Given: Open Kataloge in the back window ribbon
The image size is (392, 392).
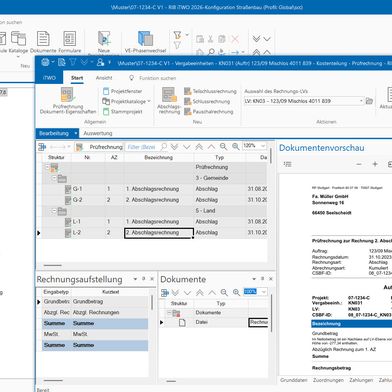Looking at the screenshot, I should coord(18,42).
